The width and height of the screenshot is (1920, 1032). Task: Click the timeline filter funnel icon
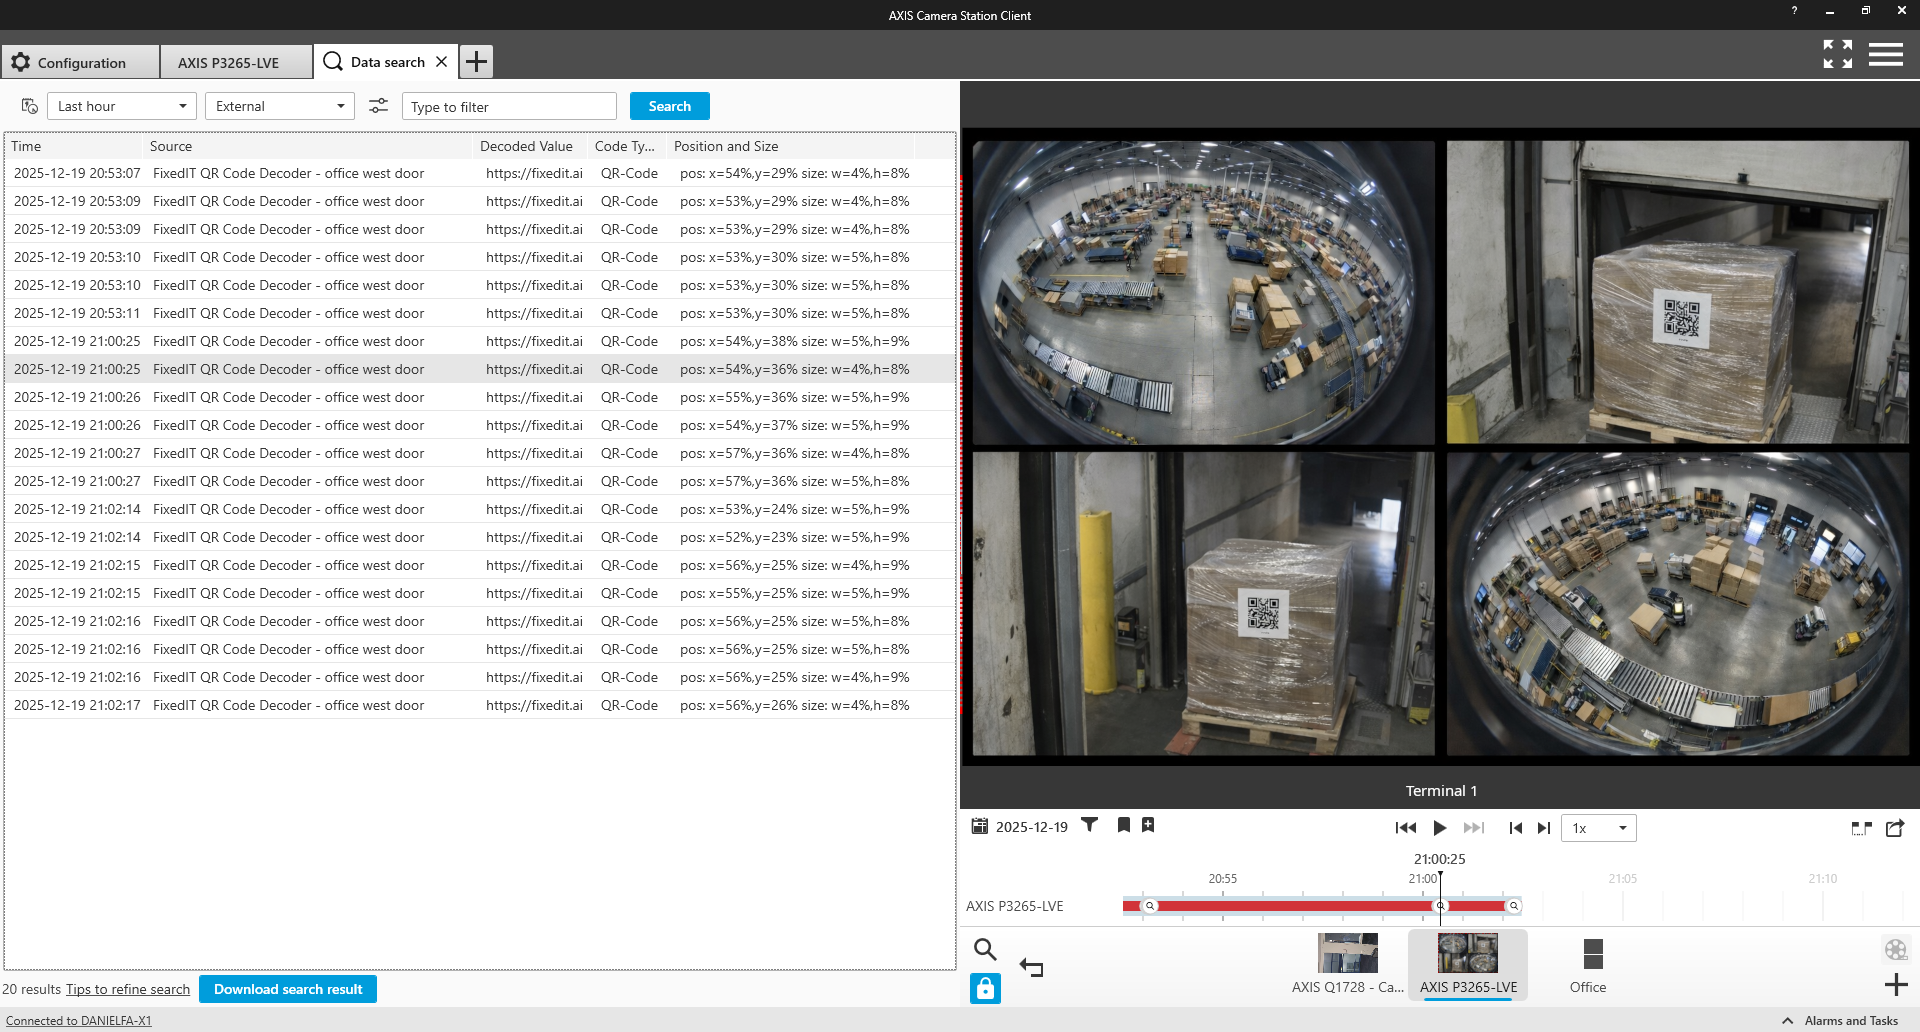(x=1090, y=825)
